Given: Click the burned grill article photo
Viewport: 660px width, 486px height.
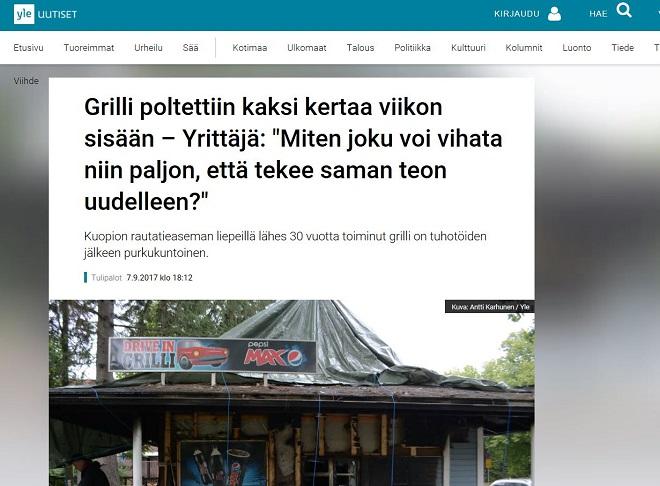Looking at the screenshot, I should click(292, 393).
